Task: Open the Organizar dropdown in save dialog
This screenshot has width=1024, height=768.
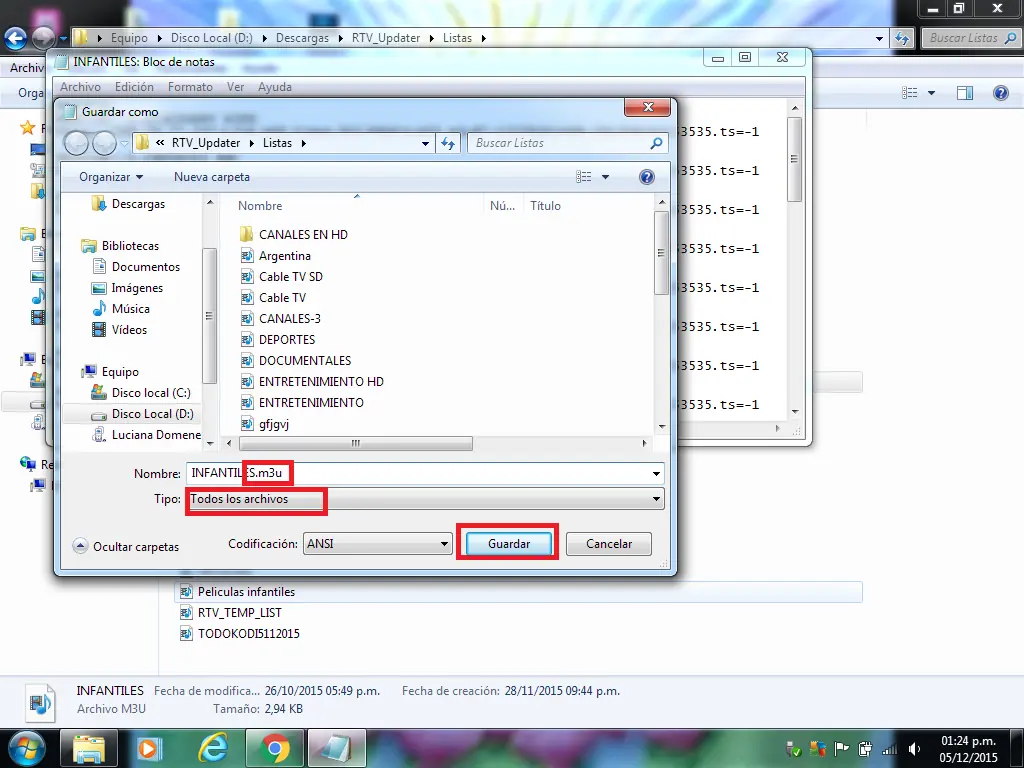Action: pyautogui.click(x=110, y=177)
